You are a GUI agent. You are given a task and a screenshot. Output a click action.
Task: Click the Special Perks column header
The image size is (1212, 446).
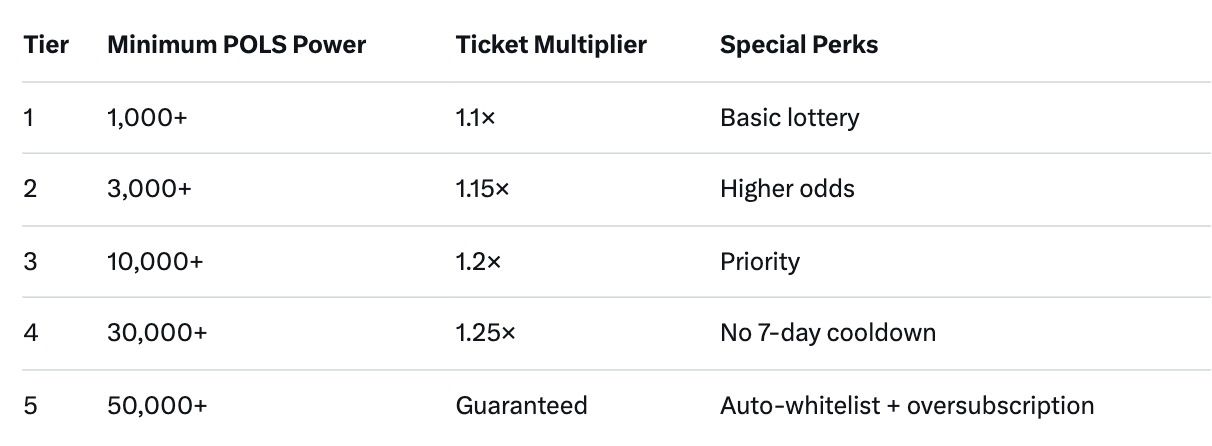(x=799, y=45)
